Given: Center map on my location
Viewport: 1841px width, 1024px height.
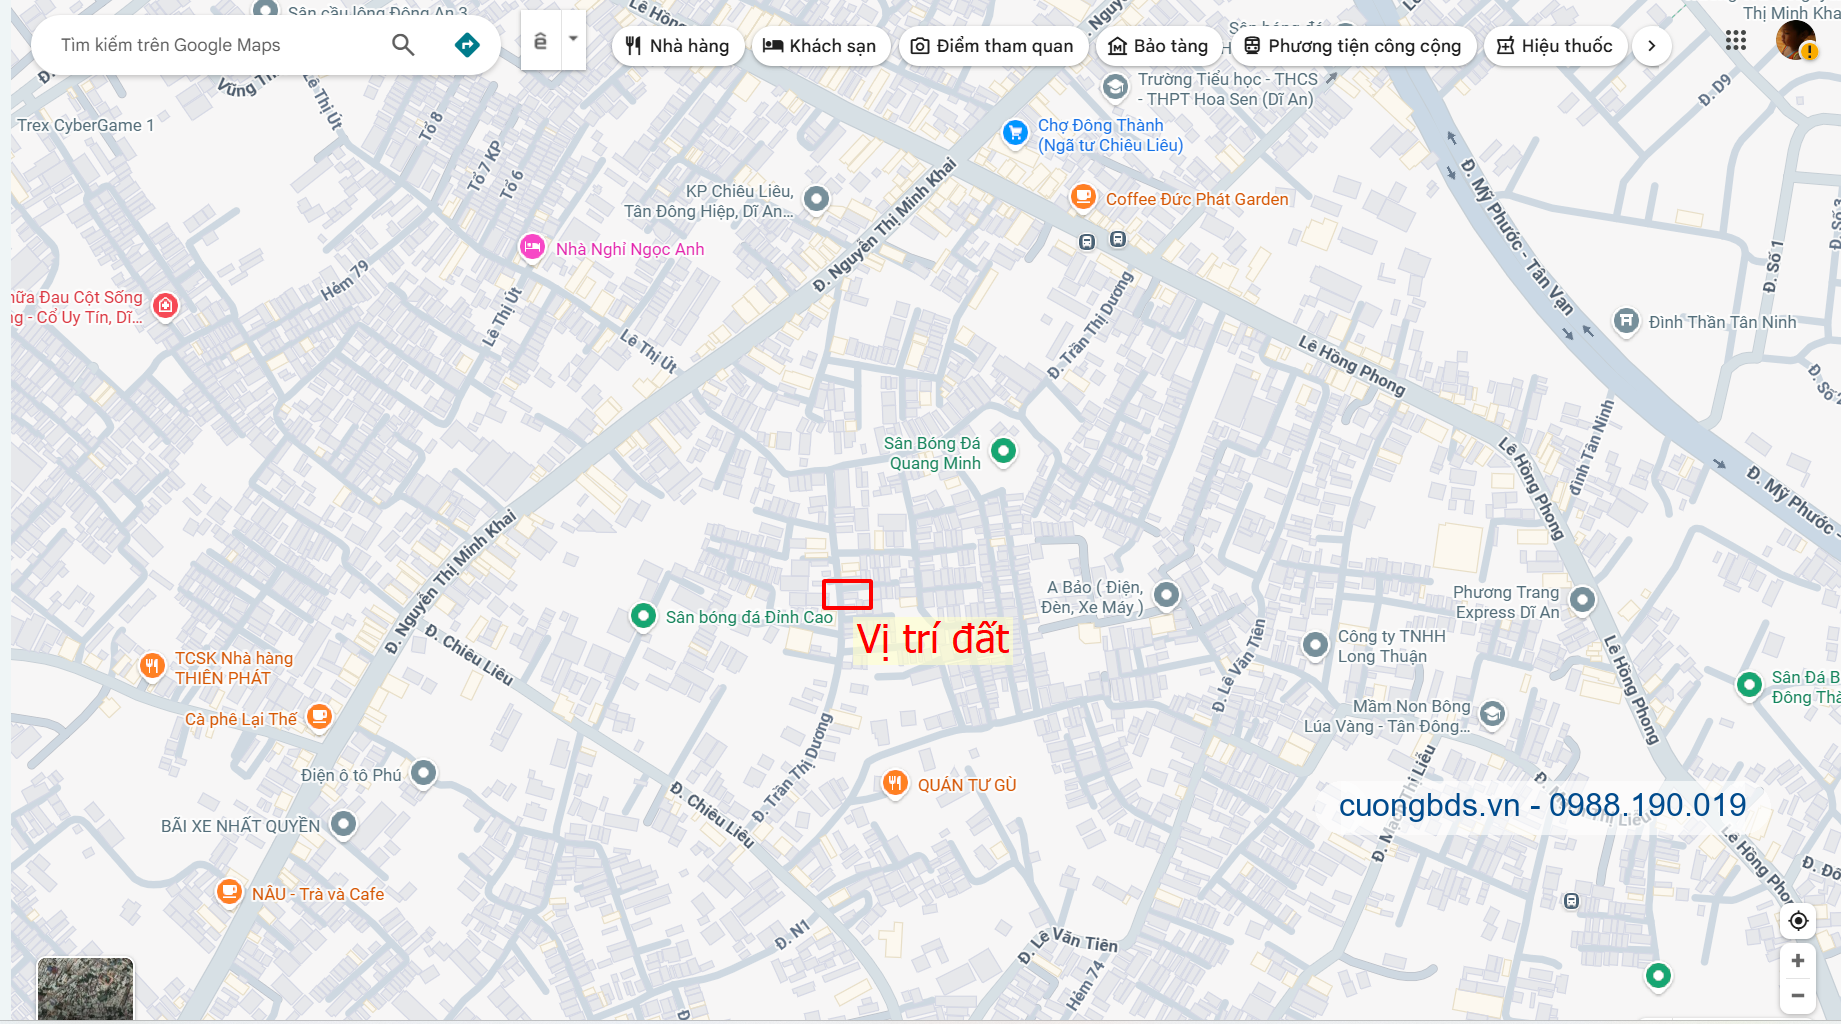Looking at the screenshot, I should (x=1798, y=921).
